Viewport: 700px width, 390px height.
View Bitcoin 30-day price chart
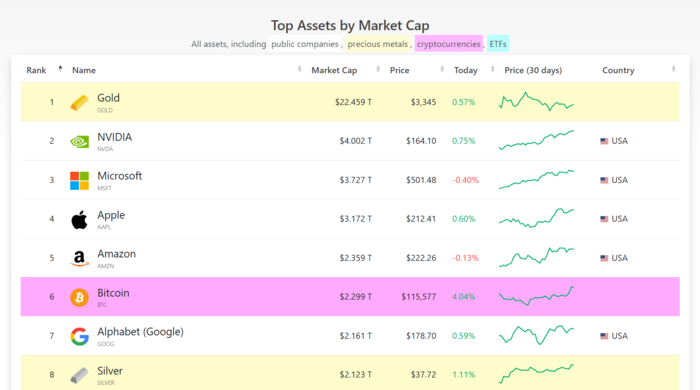point(536,296)
